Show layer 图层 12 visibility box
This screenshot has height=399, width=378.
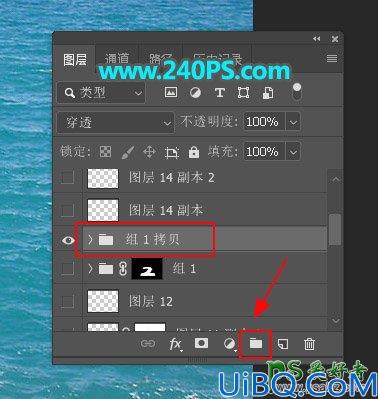point(68,301)
